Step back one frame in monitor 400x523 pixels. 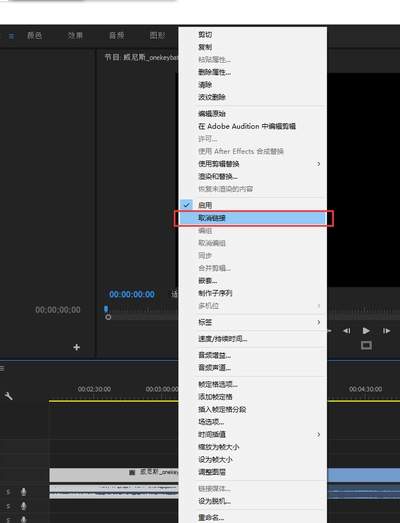347,331
